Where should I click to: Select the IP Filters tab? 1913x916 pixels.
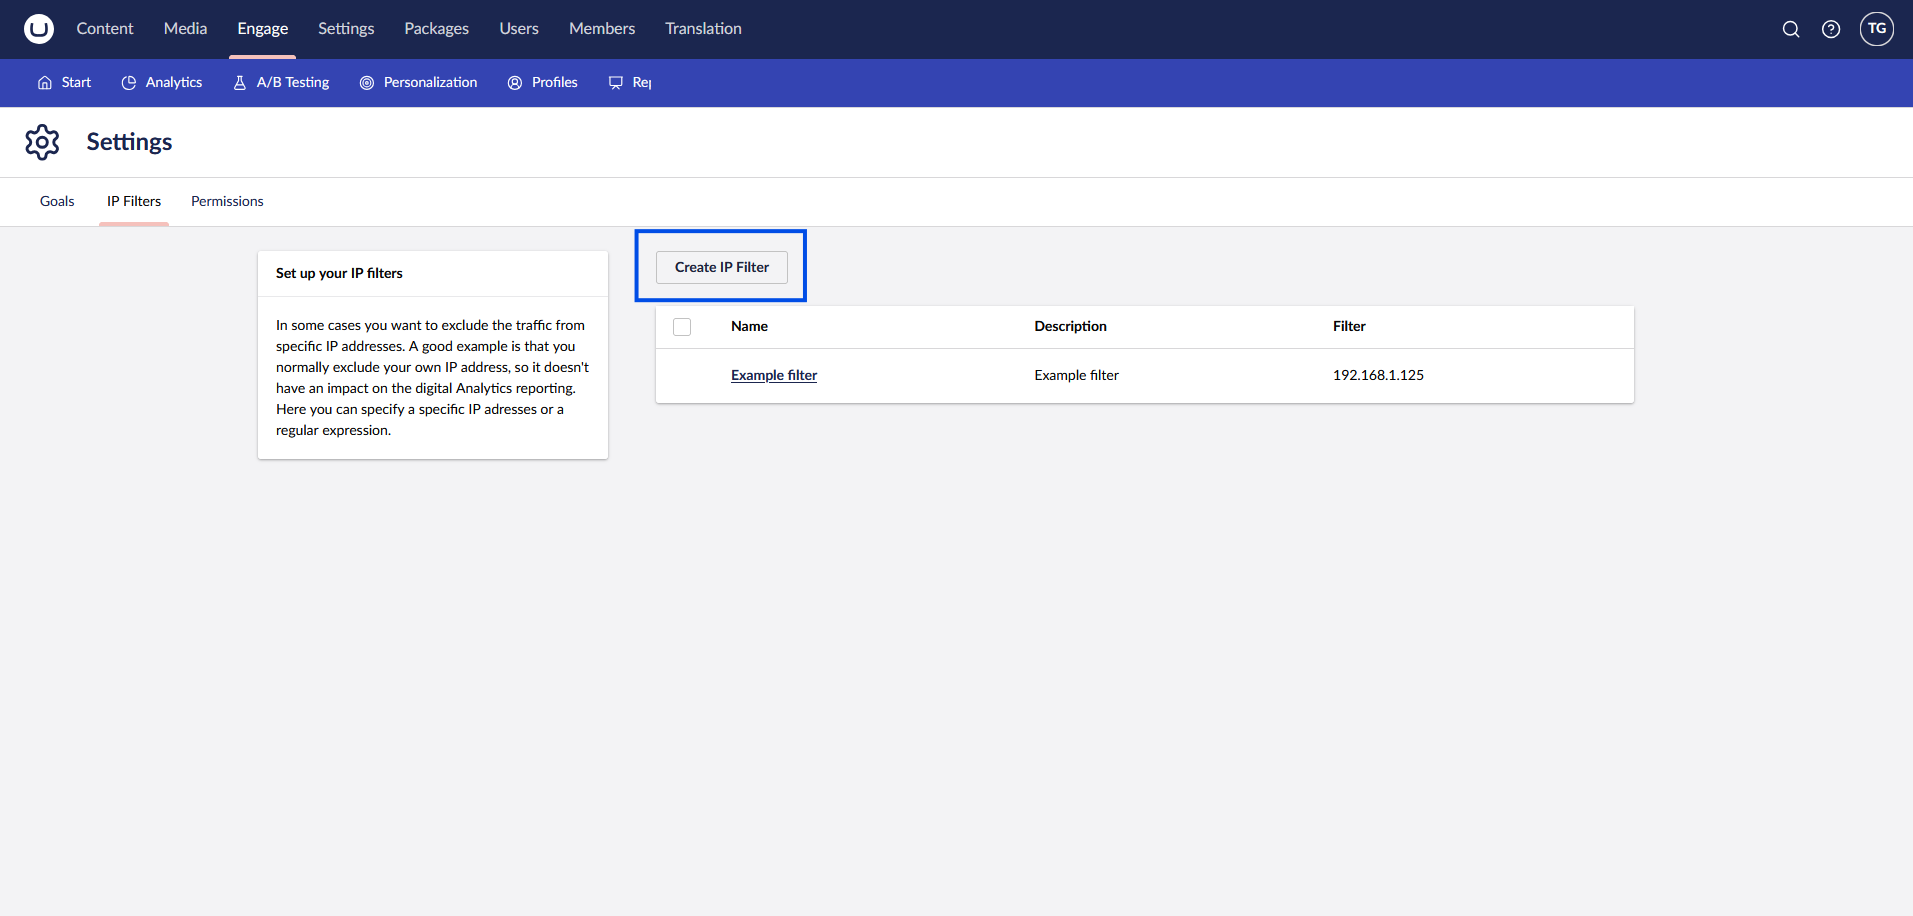pyautogui.click(x=134, y=202)
